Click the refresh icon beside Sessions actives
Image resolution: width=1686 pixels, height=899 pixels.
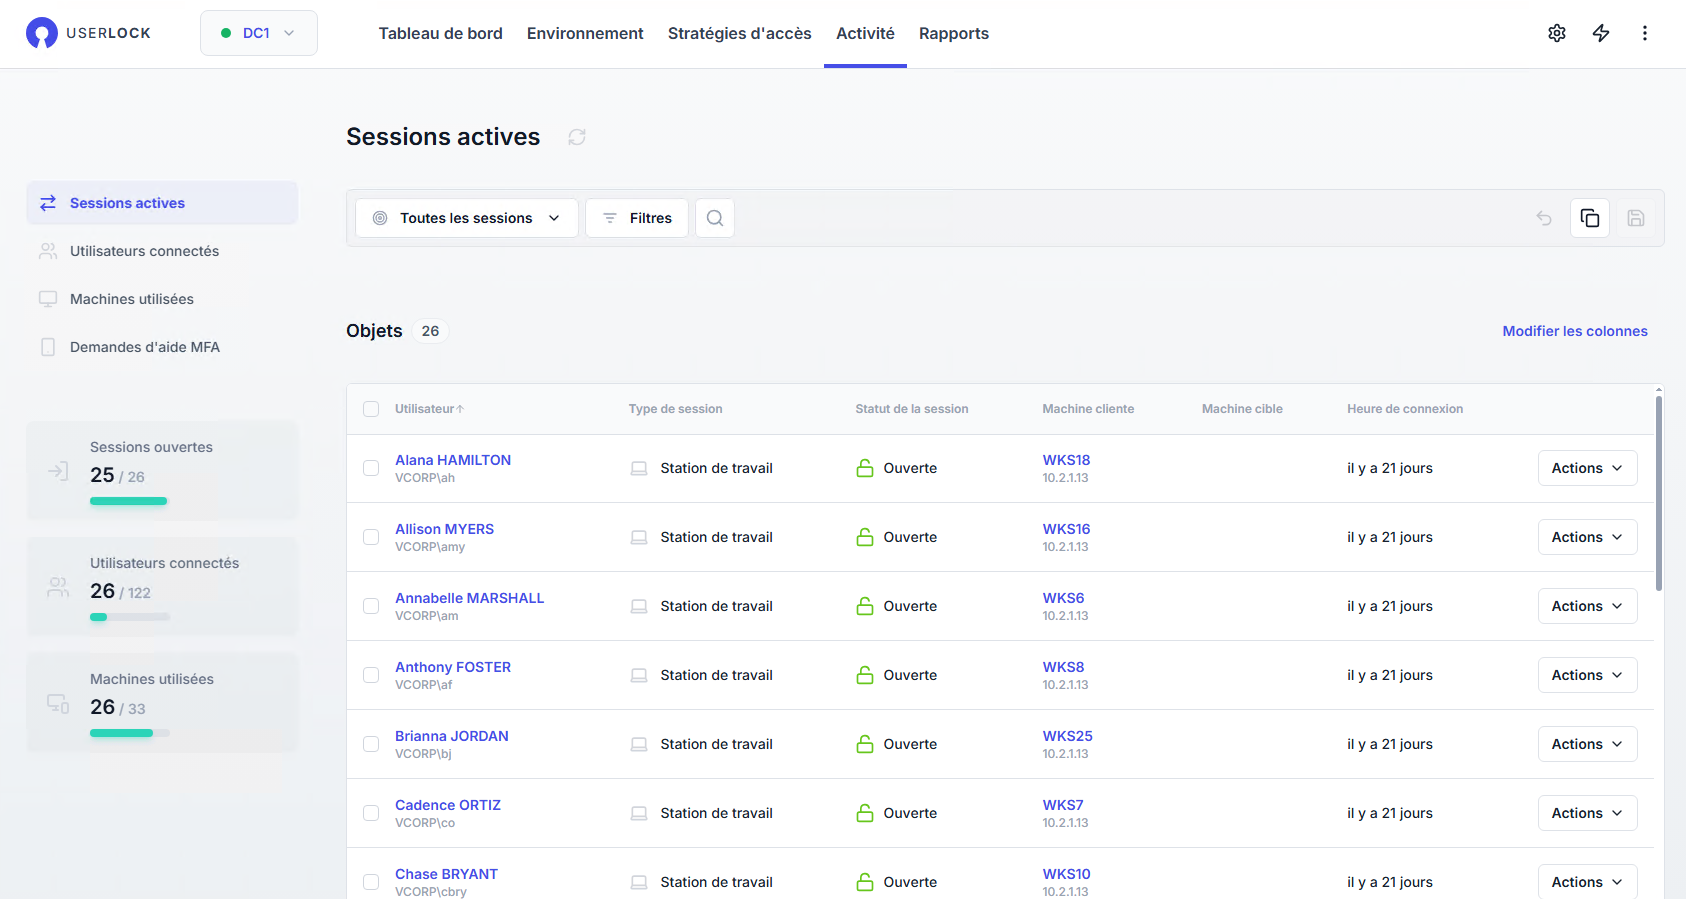coord(577,137)
